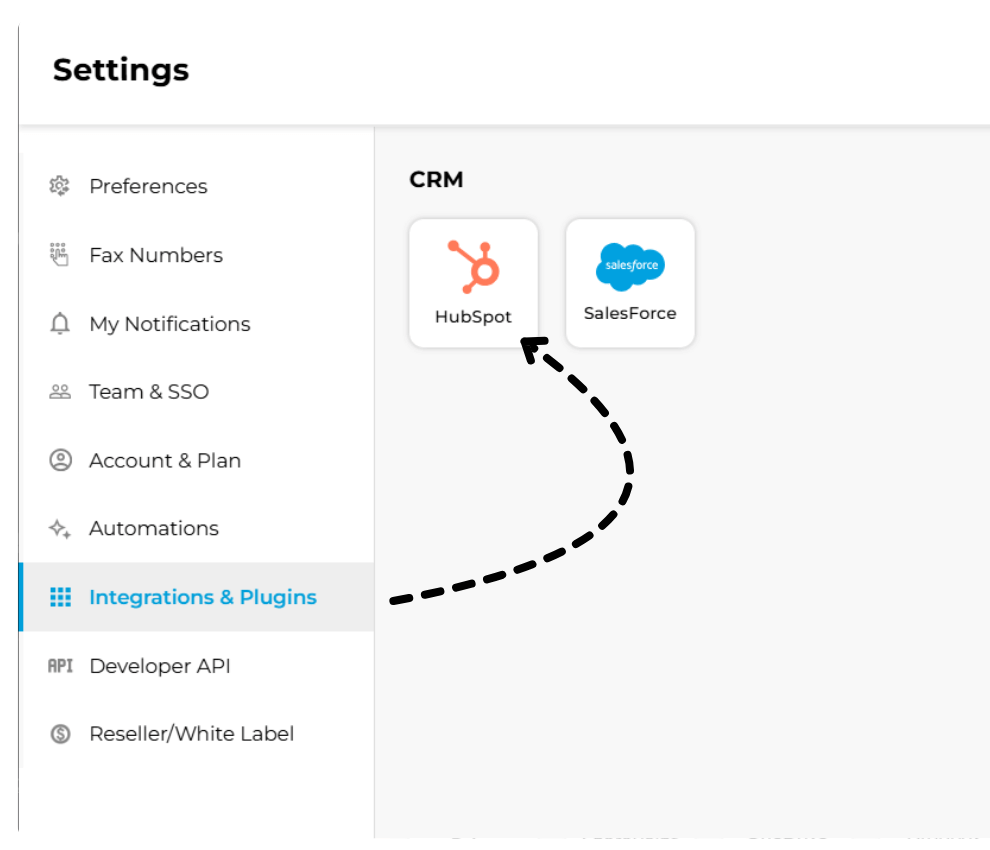Select the Account & Plan profile icon
Viewport: 990px width, 850px height.
59,460
